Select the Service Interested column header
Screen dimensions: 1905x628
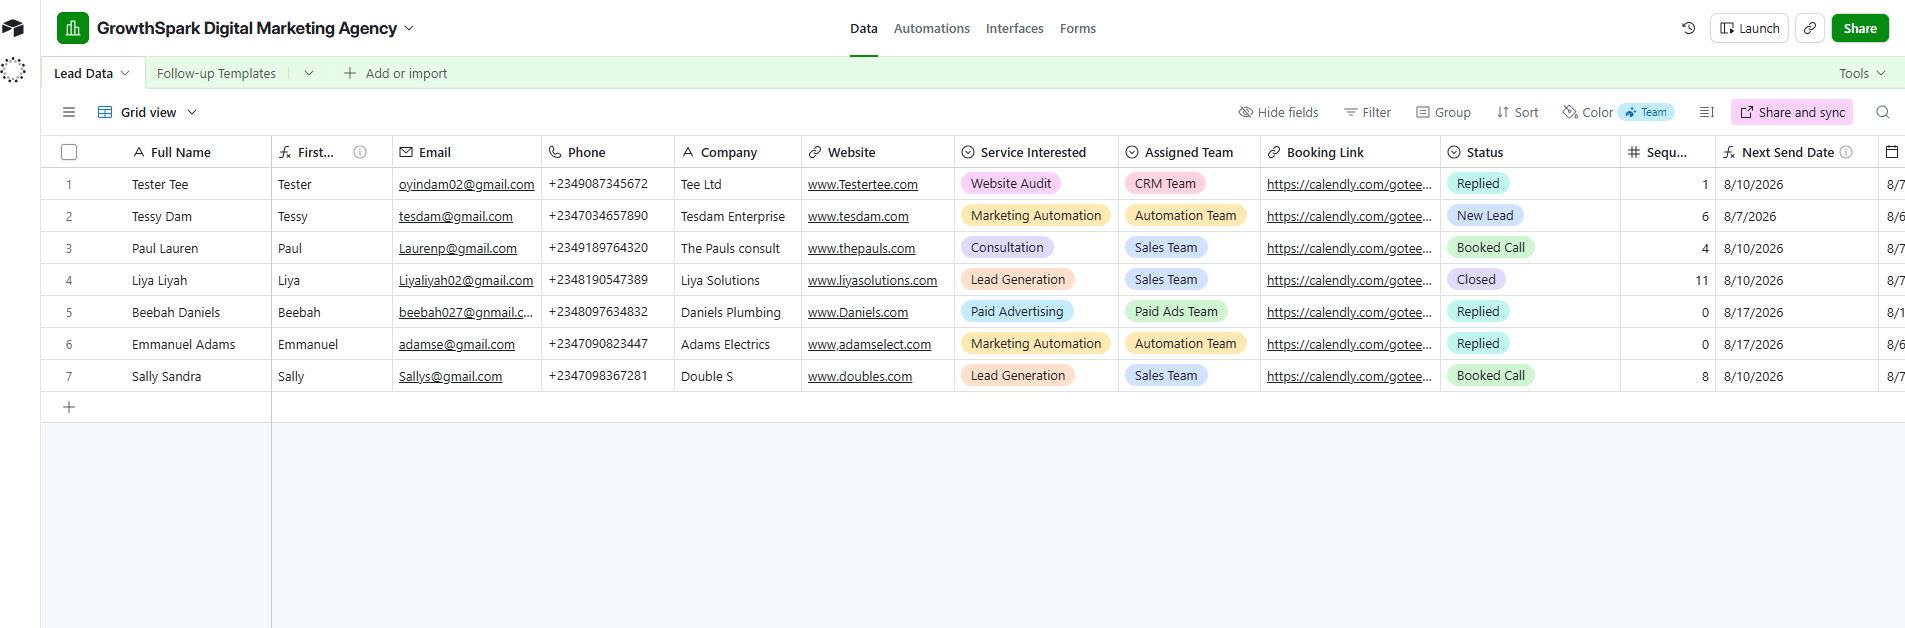(1036, 152)
